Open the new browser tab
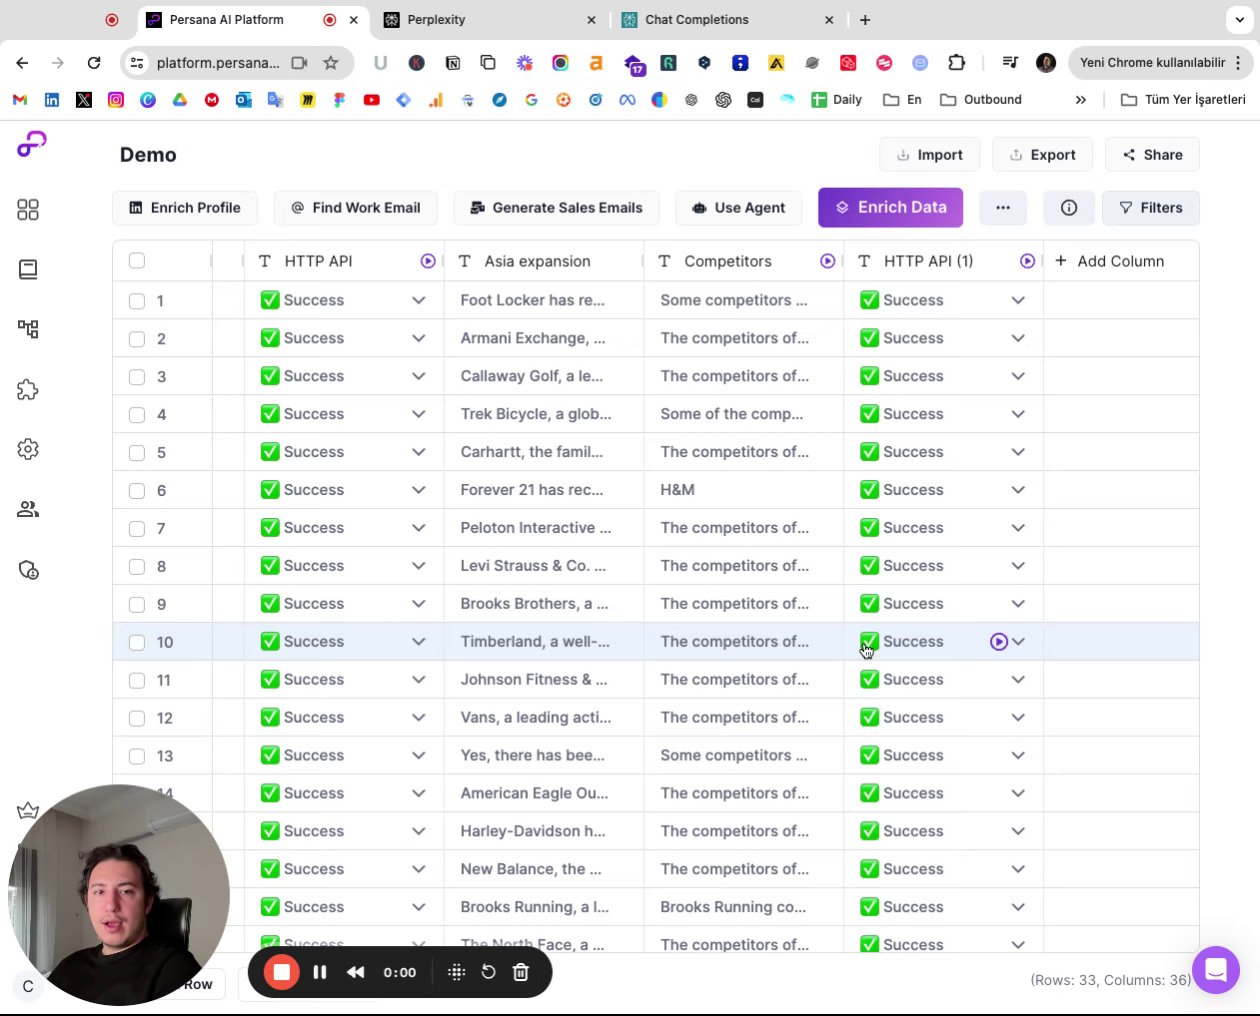 click(865, 20)
